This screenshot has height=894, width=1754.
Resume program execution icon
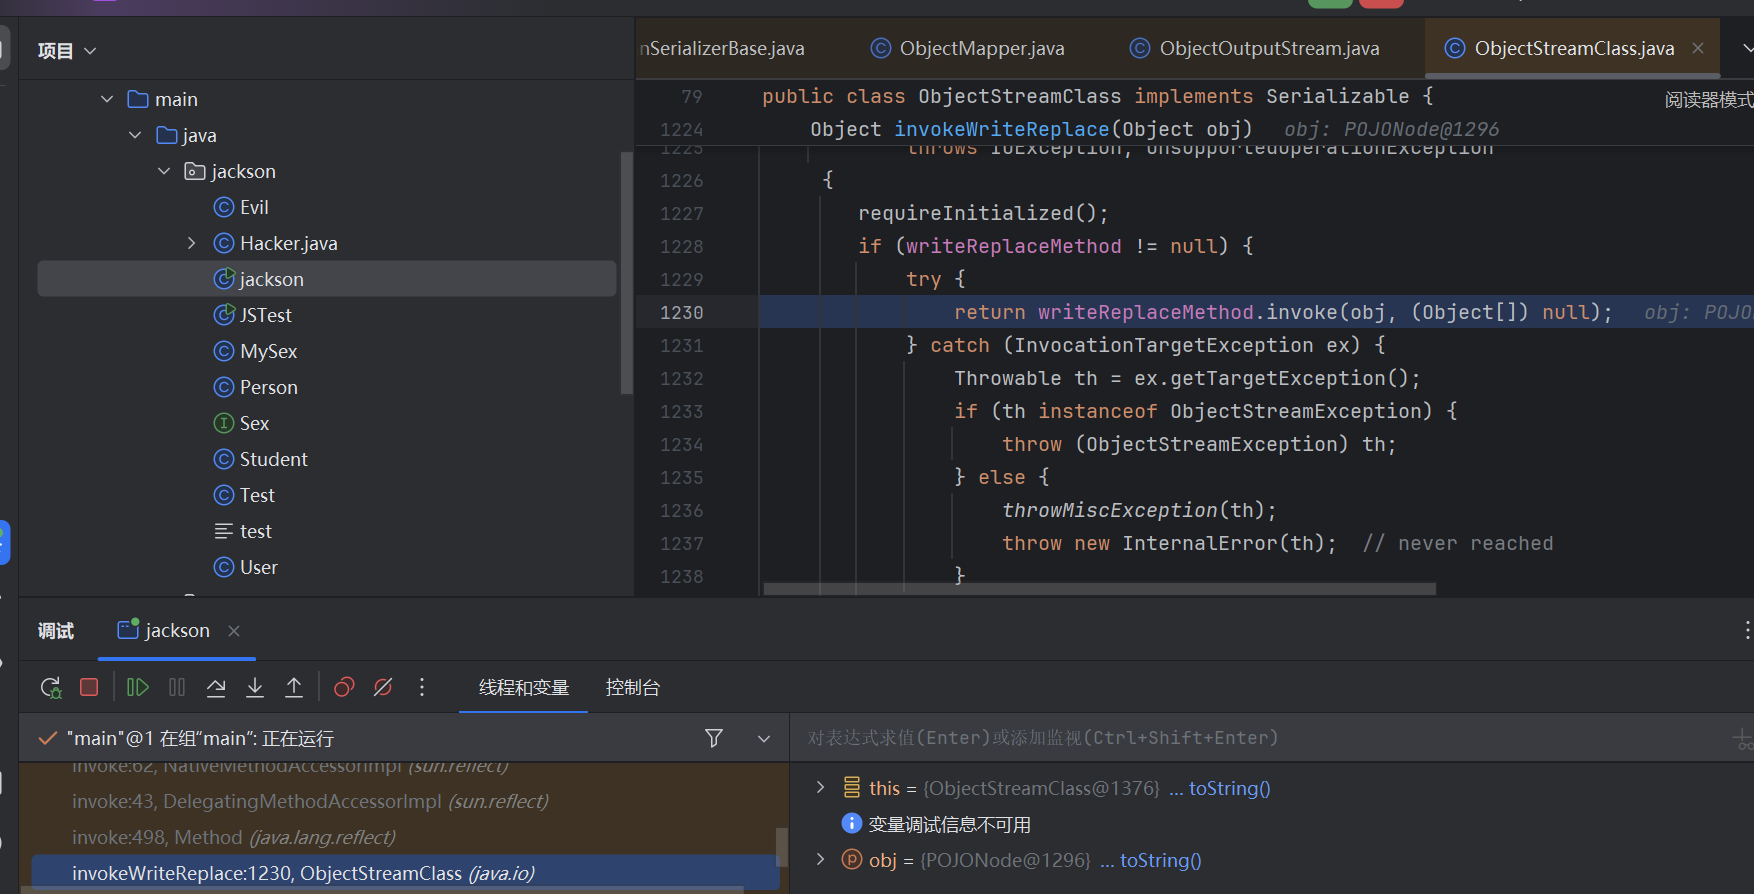click(x=138, y=687)
